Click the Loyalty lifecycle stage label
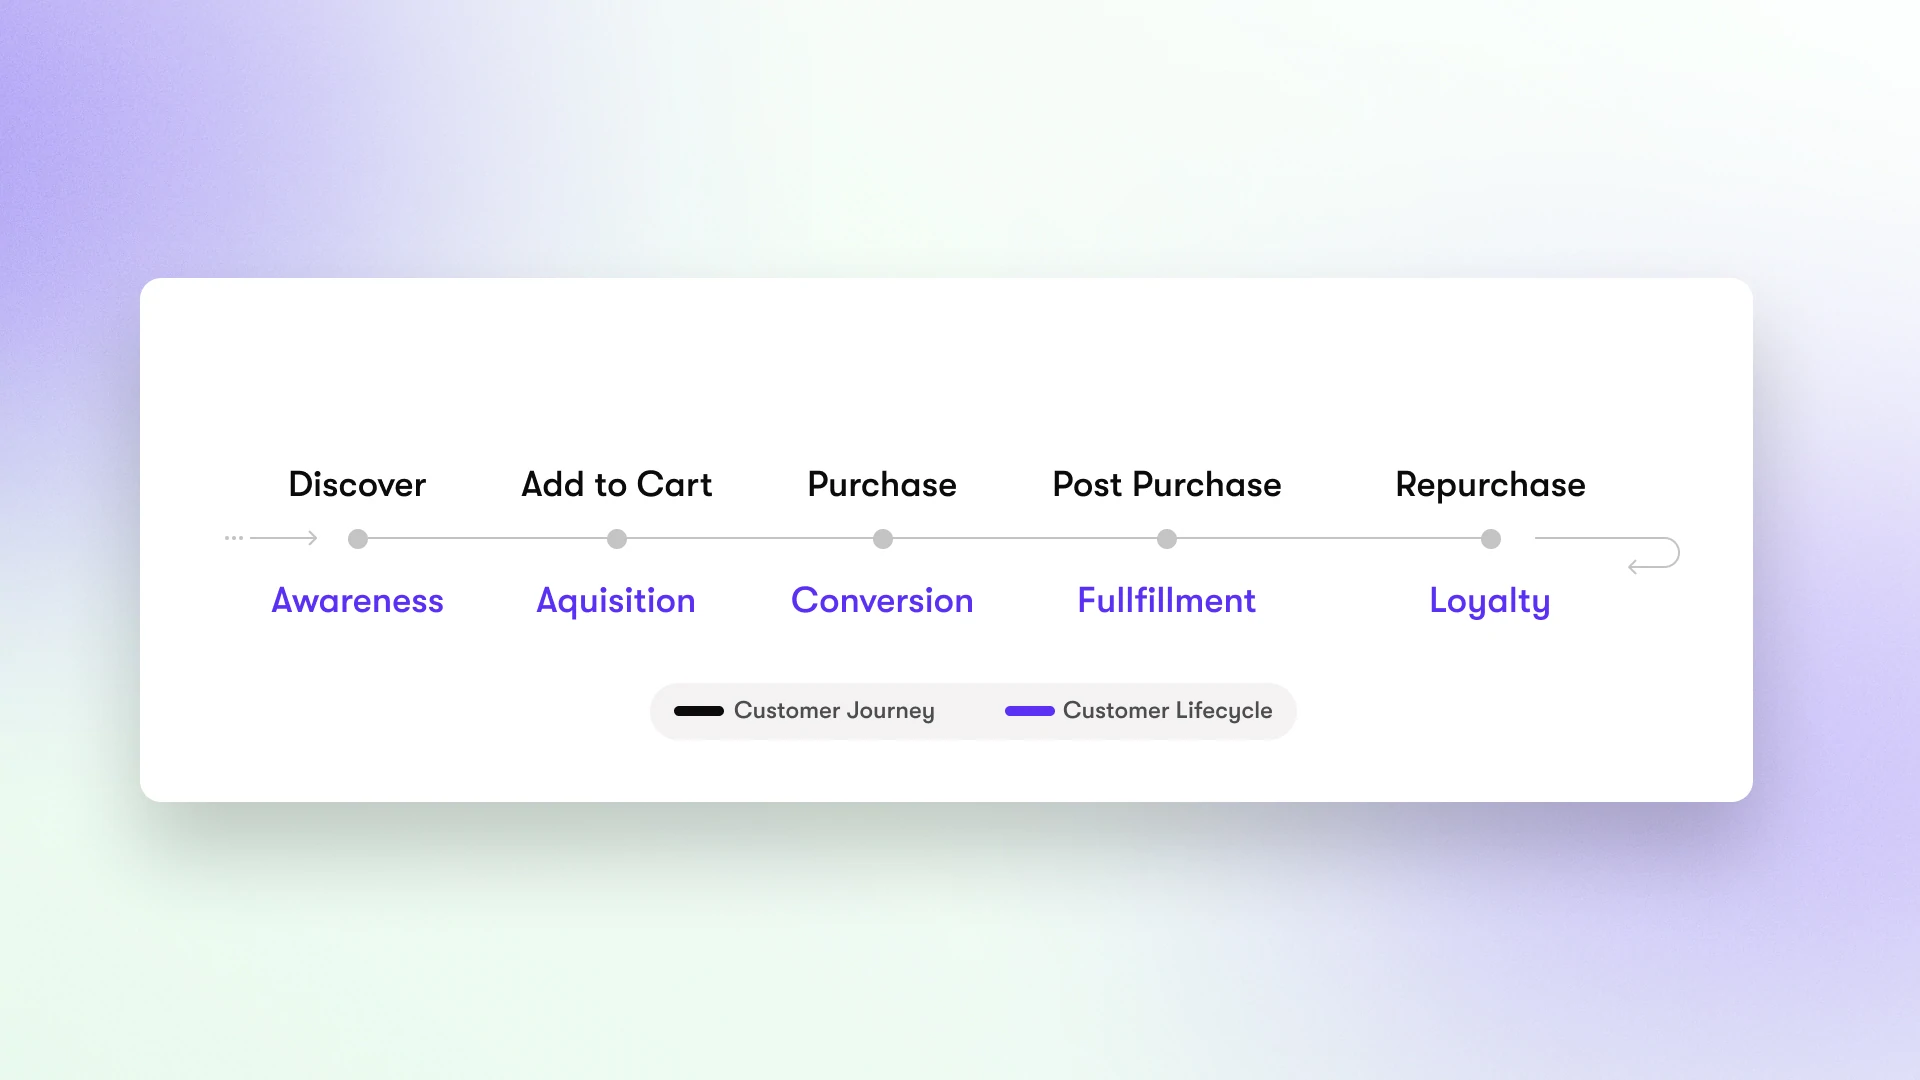This screenshot has height=1080, width=1920. (x=1487, y=600)
